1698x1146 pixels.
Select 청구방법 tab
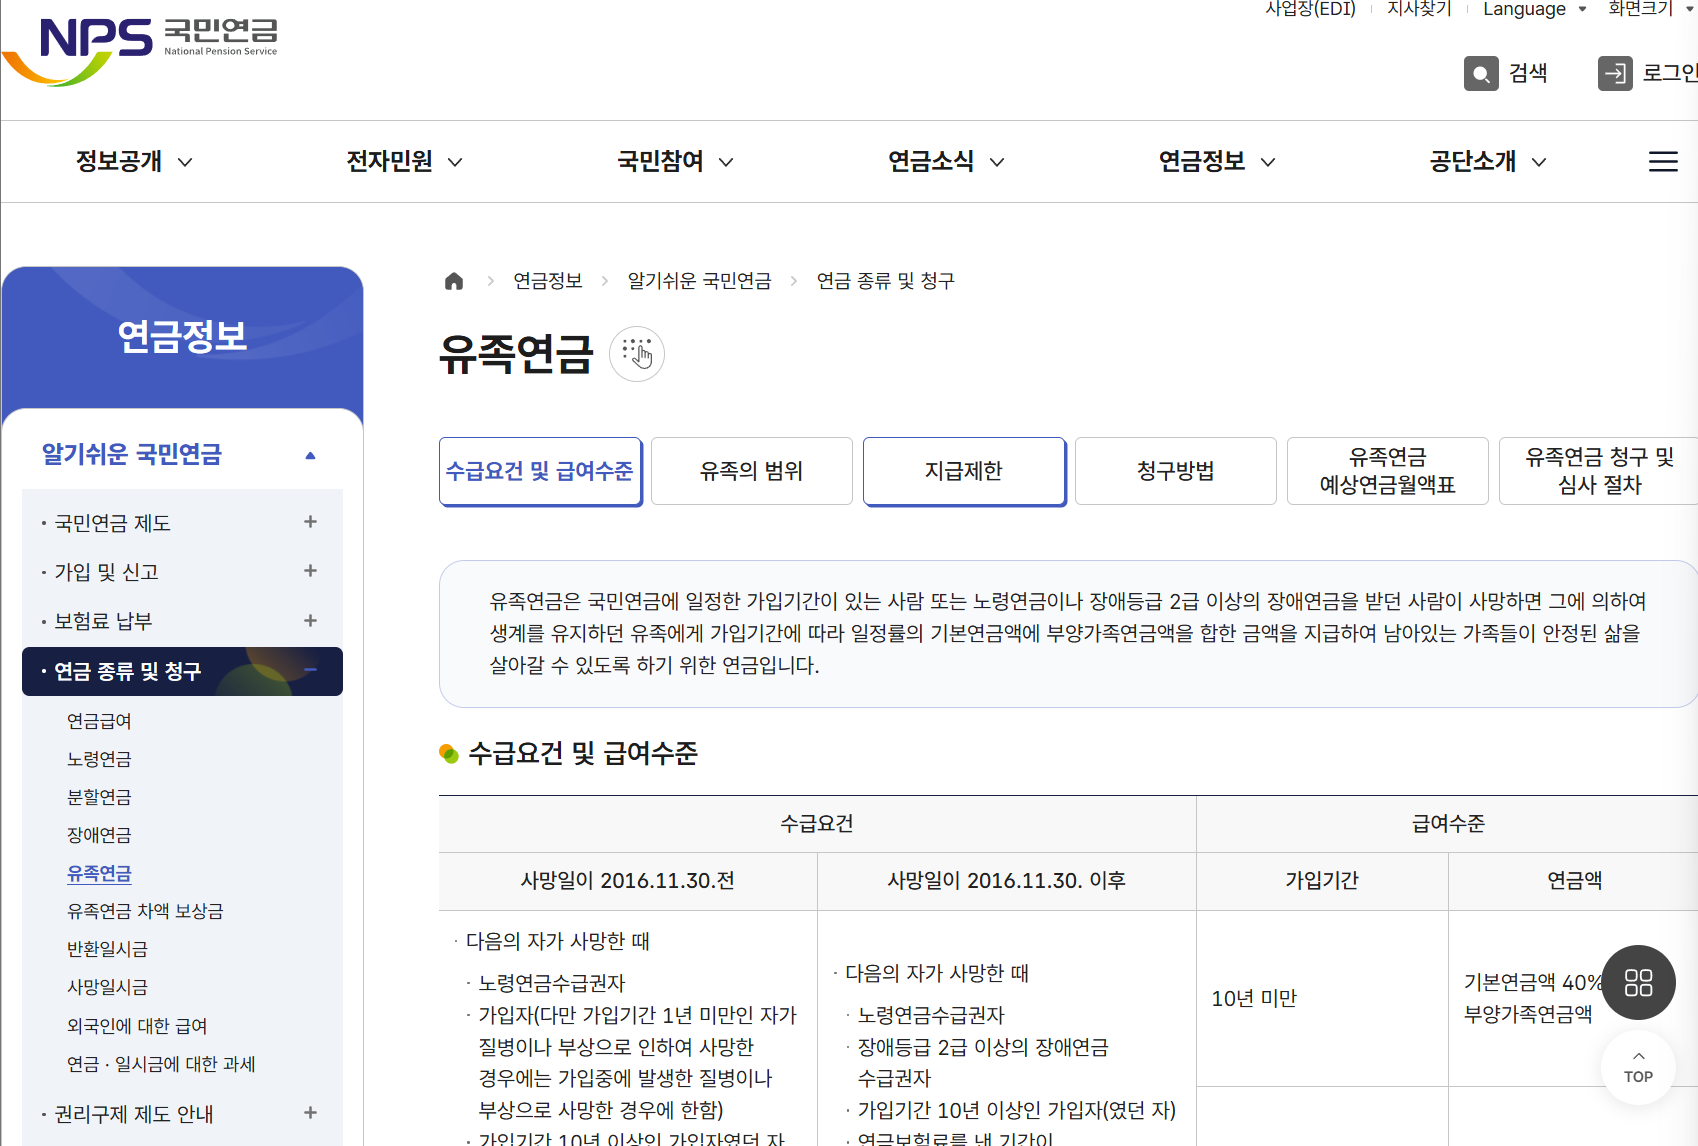tap(1176, 471)
